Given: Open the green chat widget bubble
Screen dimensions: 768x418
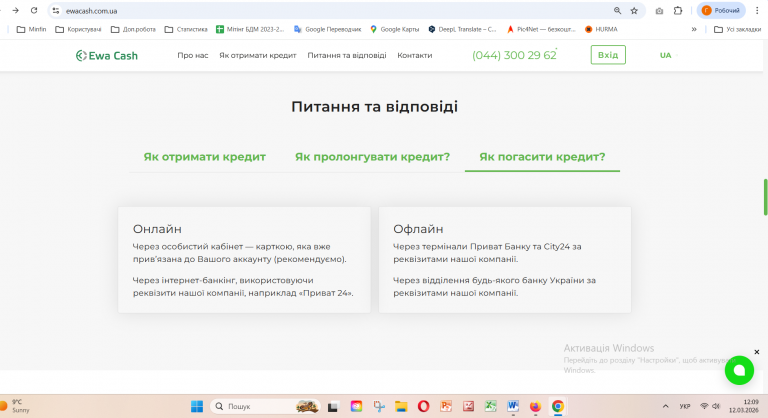Looking at the screenshot, I should (x=739, y=370).
